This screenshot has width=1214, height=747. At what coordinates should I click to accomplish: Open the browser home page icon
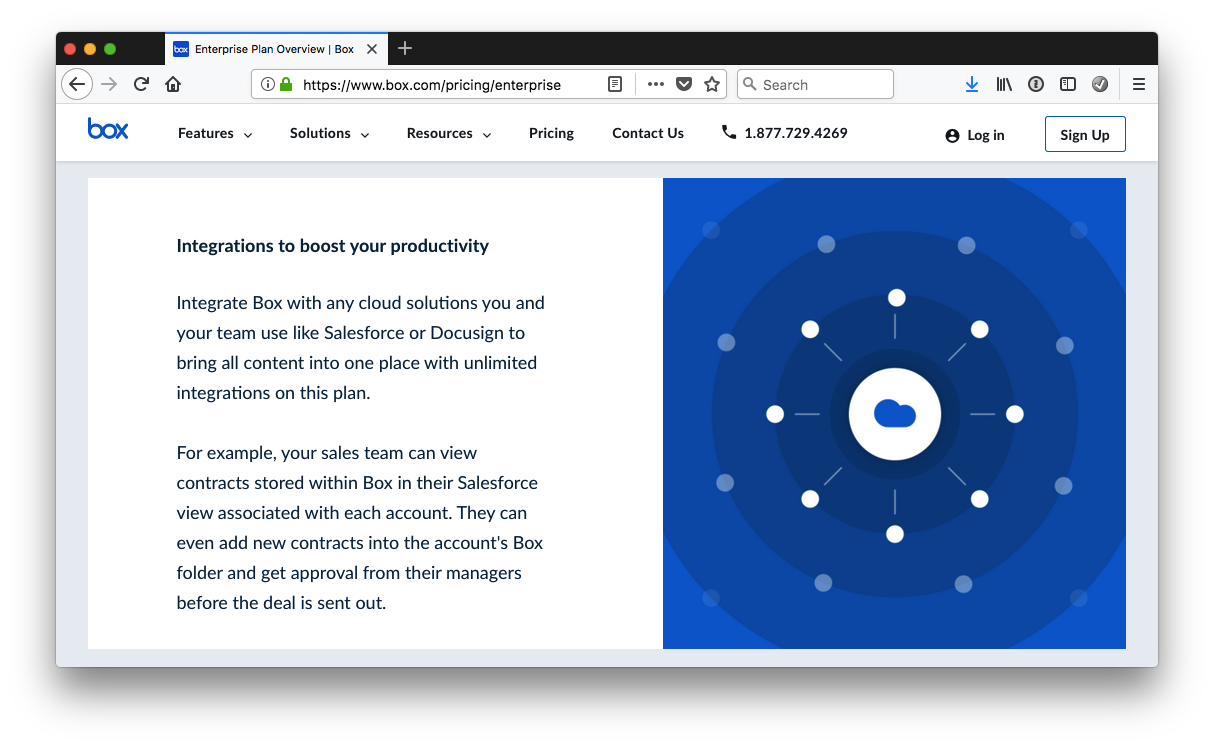(173, 84)
